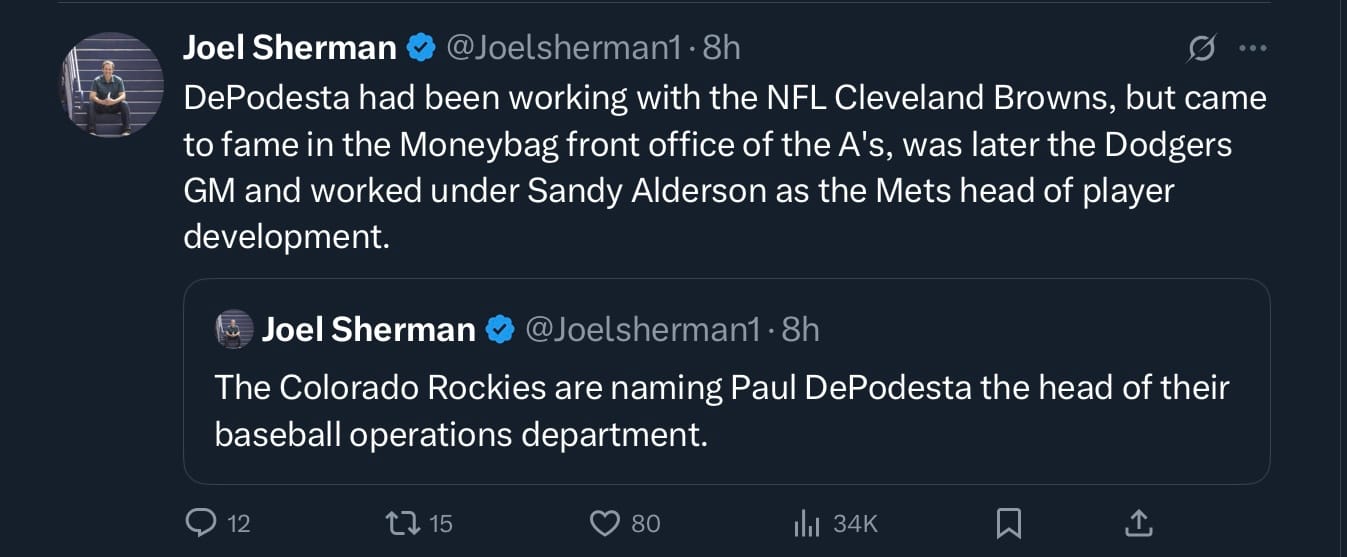Click the 34K views count
Image resolution: width=1347 pixels, height=557 pixels.
[x=855, y=523]
